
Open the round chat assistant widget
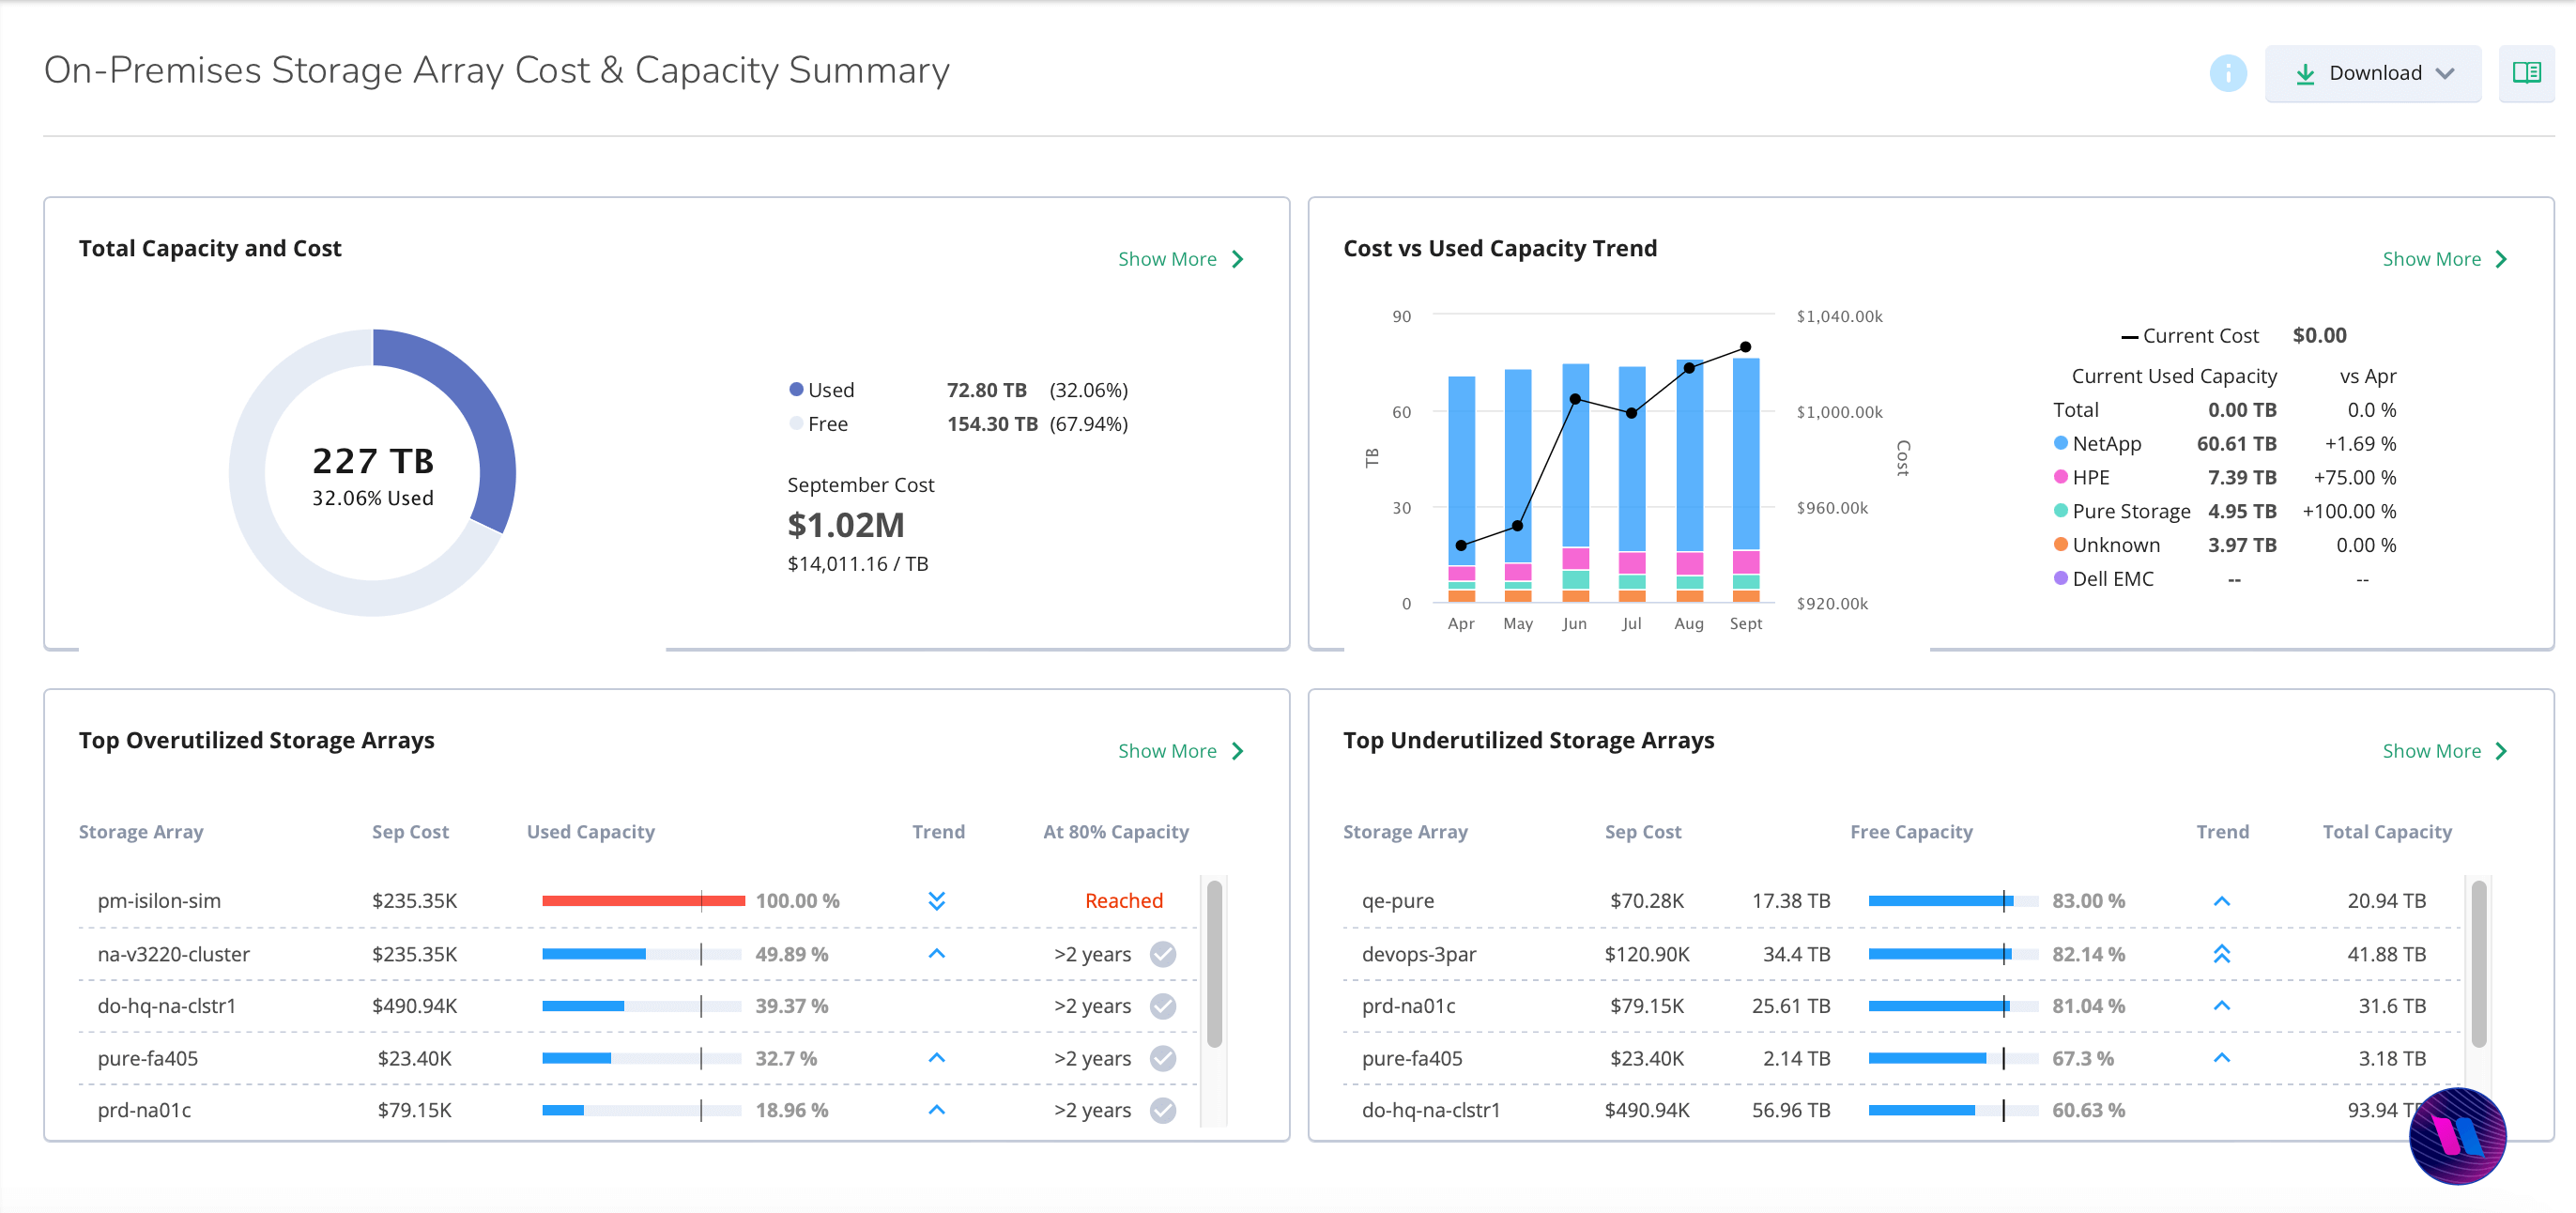[2457, 1136]
